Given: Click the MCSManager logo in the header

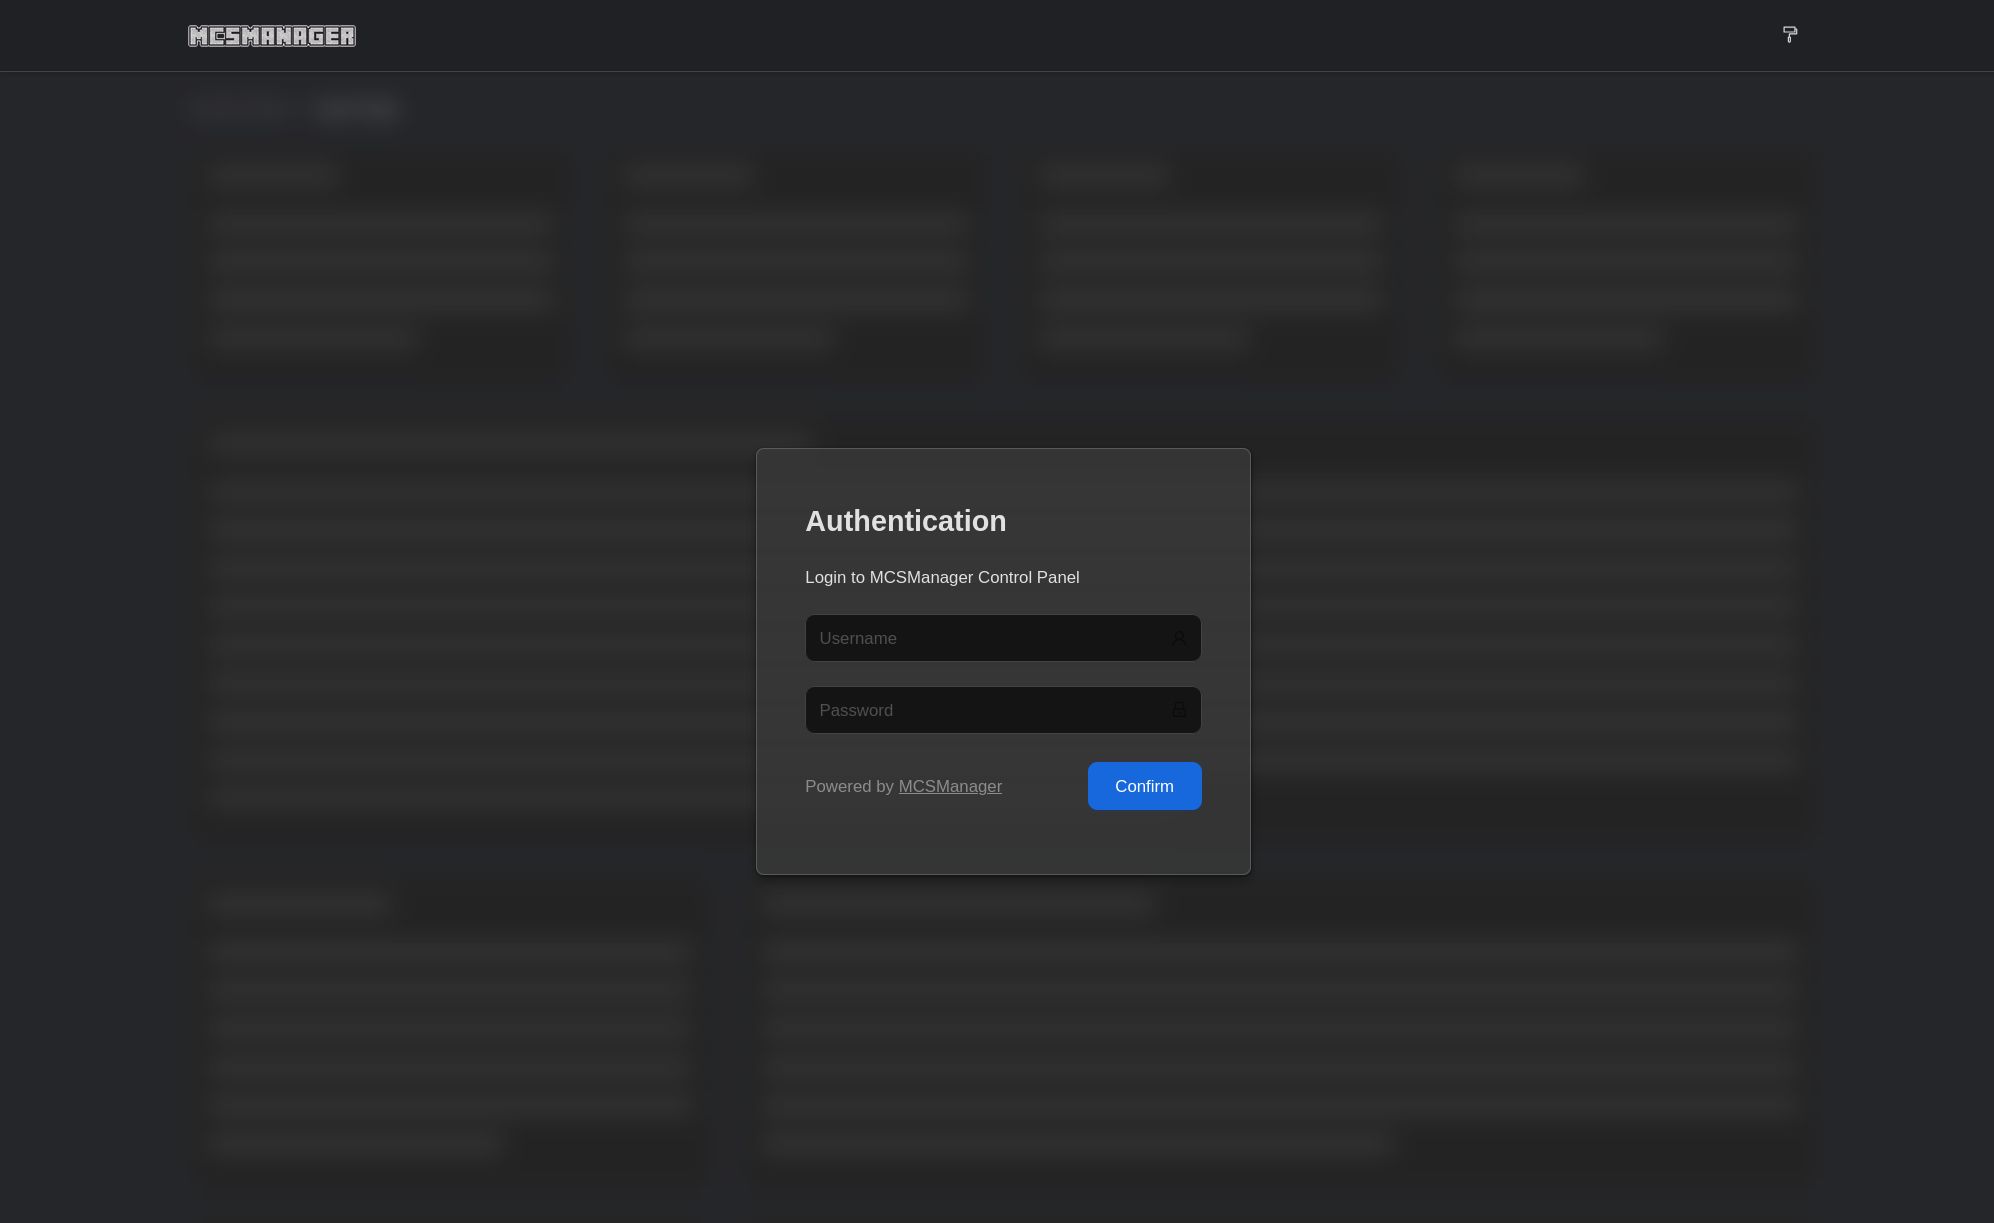Looking at the screenshot, I should [271, 35].
